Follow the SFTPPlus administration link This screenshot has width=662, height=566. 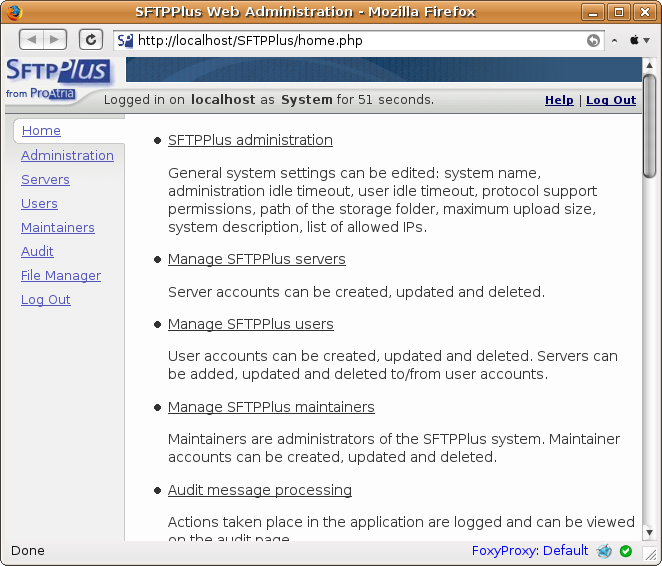pos(250,140)
